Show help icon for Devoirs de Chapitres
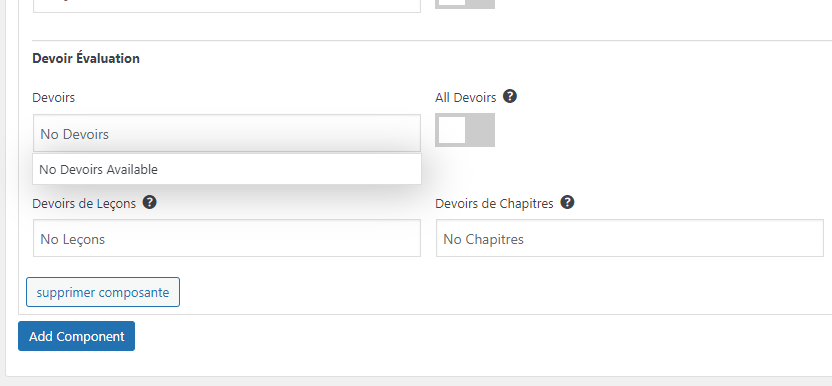 click(567, 202)
